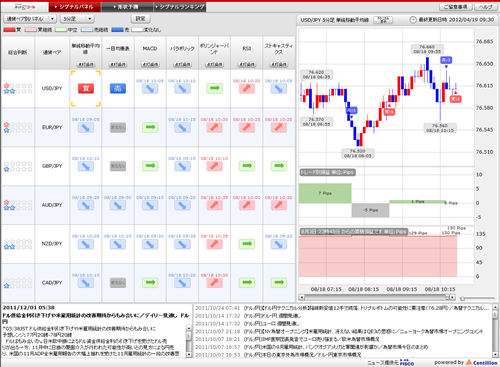500x367 pixels.
Task: Click the green arrow in CAD/JPY Stochastics cell
Action: 279,283
